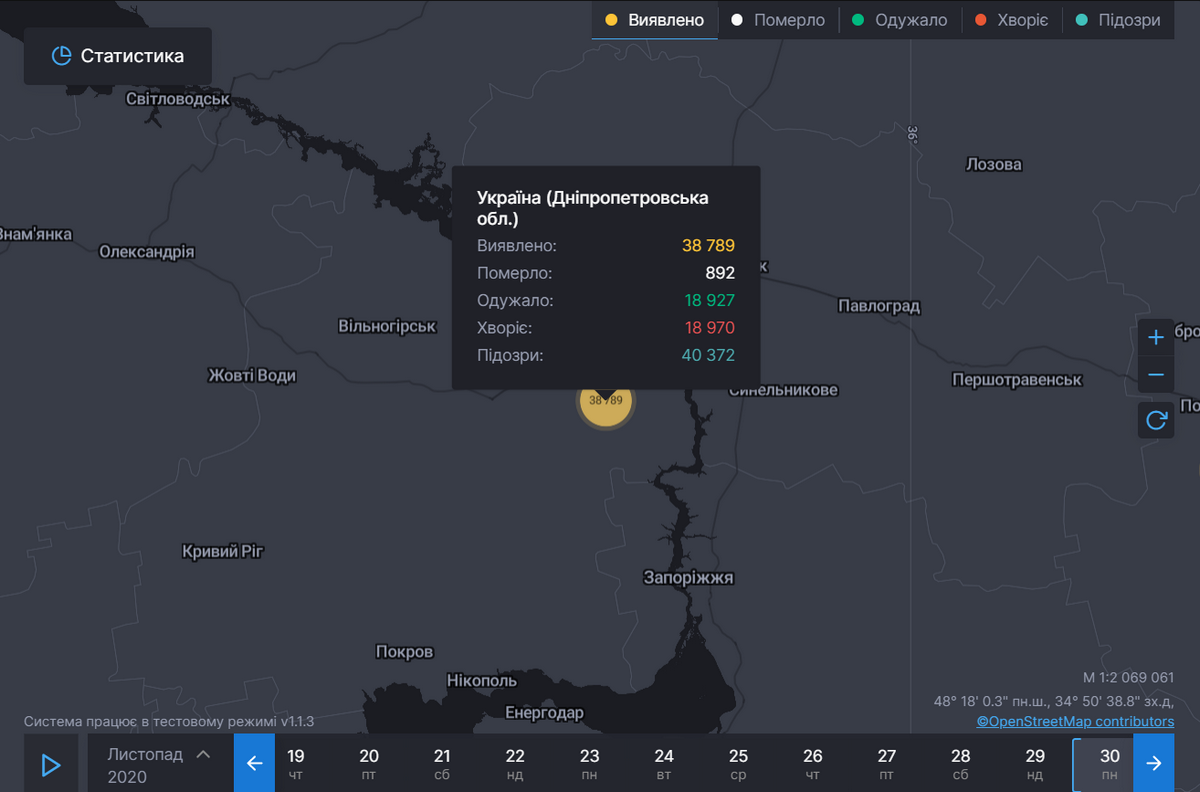Reset the map with the refresh icon
This screenshot has width=1200, height=792.
click(1156, 420)
